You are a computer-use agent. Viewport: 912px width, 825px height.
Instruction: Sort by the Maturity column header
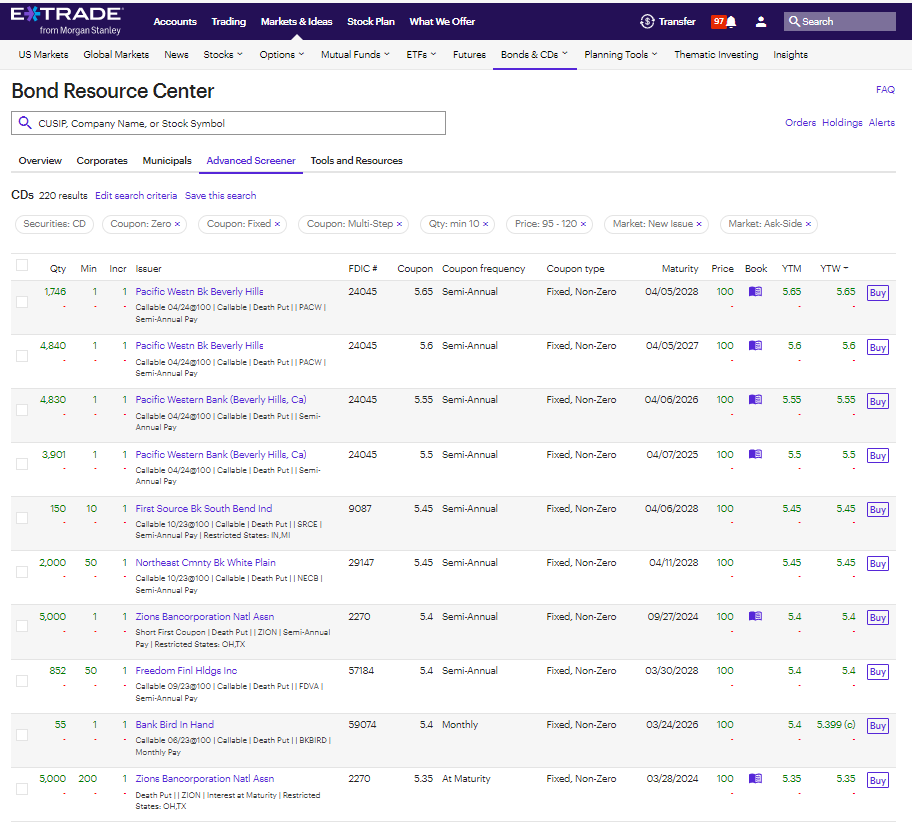(x=679, y=268)
